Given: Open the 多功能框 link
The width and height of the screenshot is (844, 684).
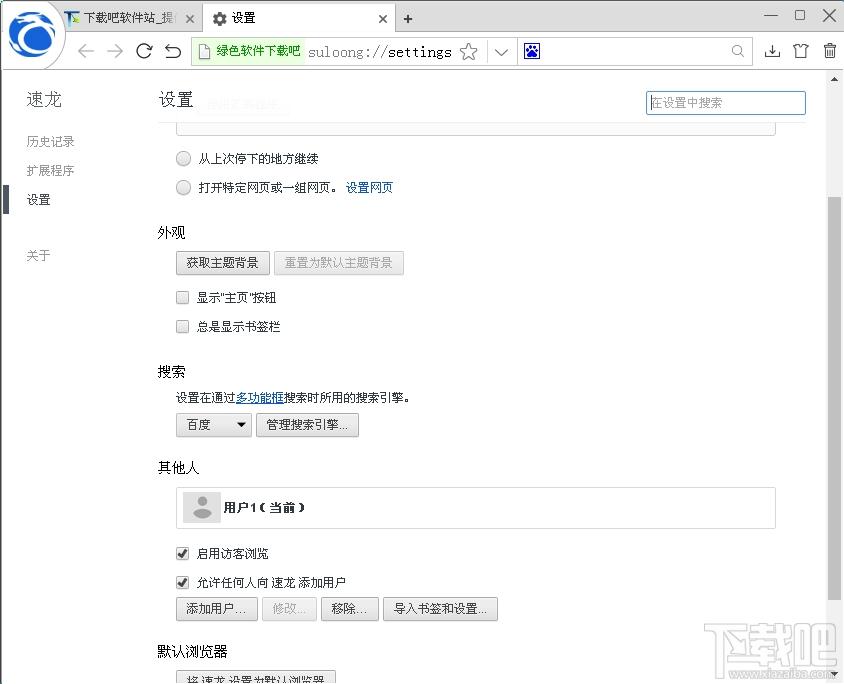Looking at the screenshot, I should pyautogui.click(x=260, y=398).
